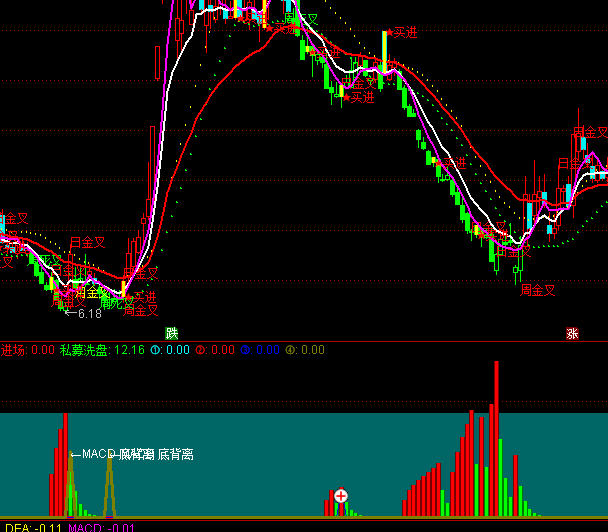Image resolution: width=608 pixels, height=532 pixels.
Task: Click the circled 3 indicator icon
Action: click(x=246, y=350)
